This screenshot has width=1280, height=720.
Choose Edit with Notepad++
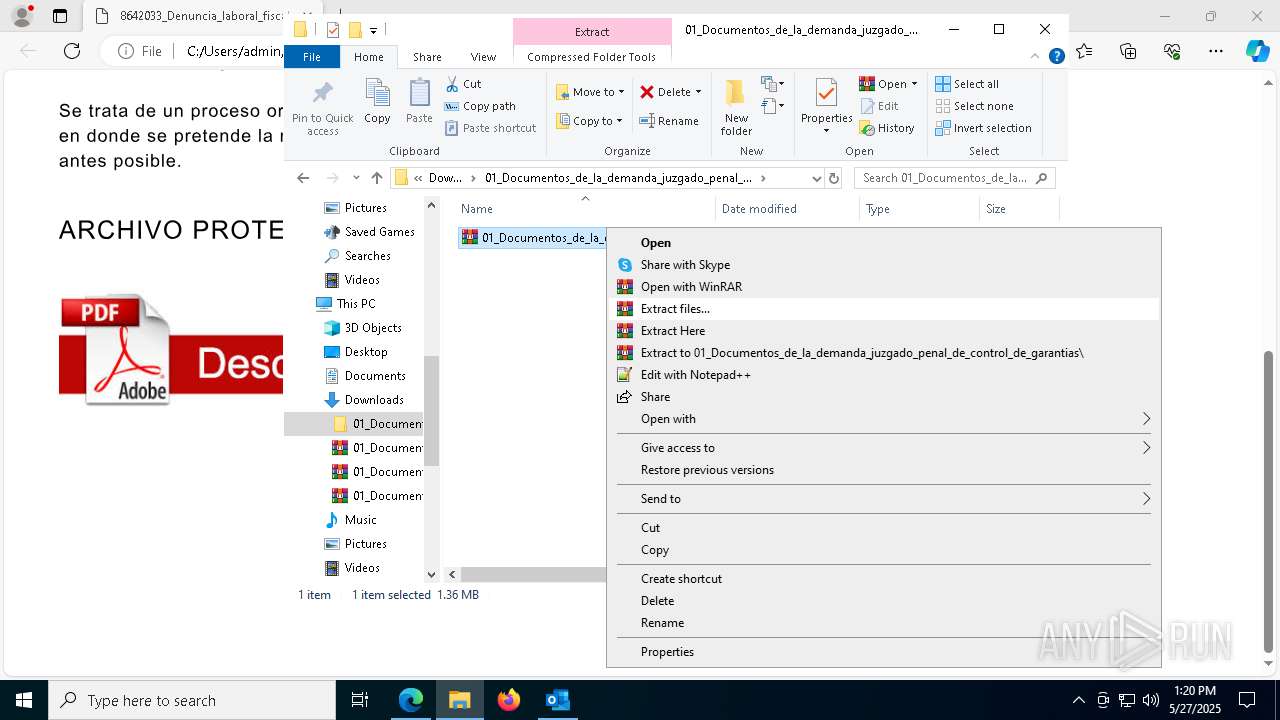click(883, 375)
